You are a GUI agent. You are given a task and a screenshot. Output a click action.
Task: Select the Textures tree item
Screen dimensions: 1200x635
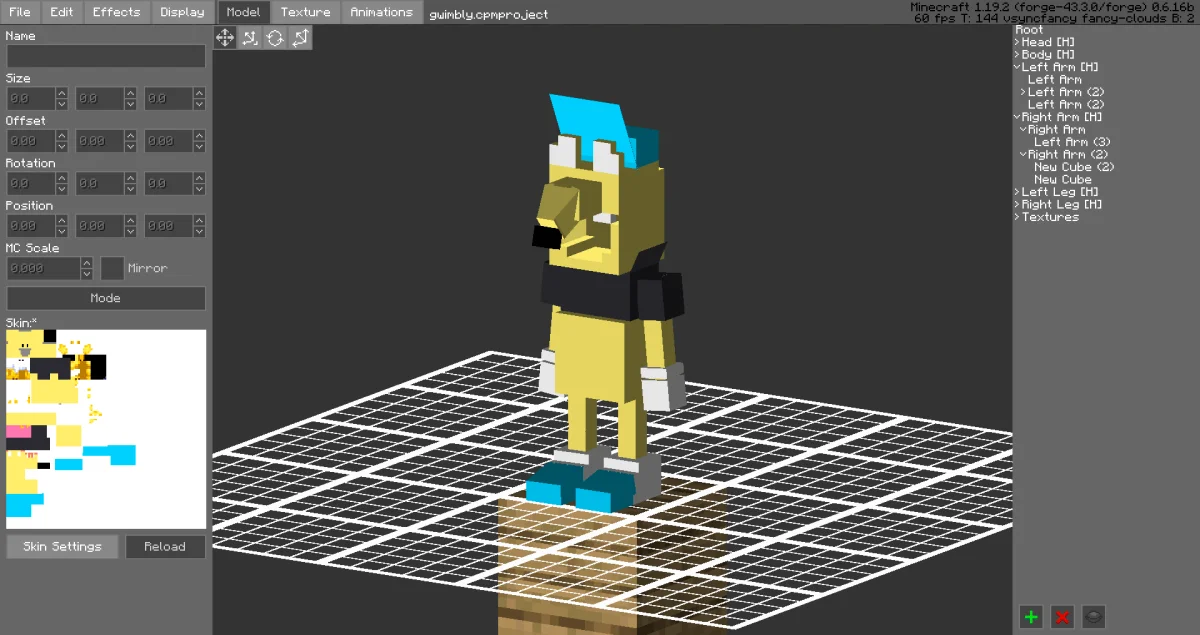[x=1050, y=217]
